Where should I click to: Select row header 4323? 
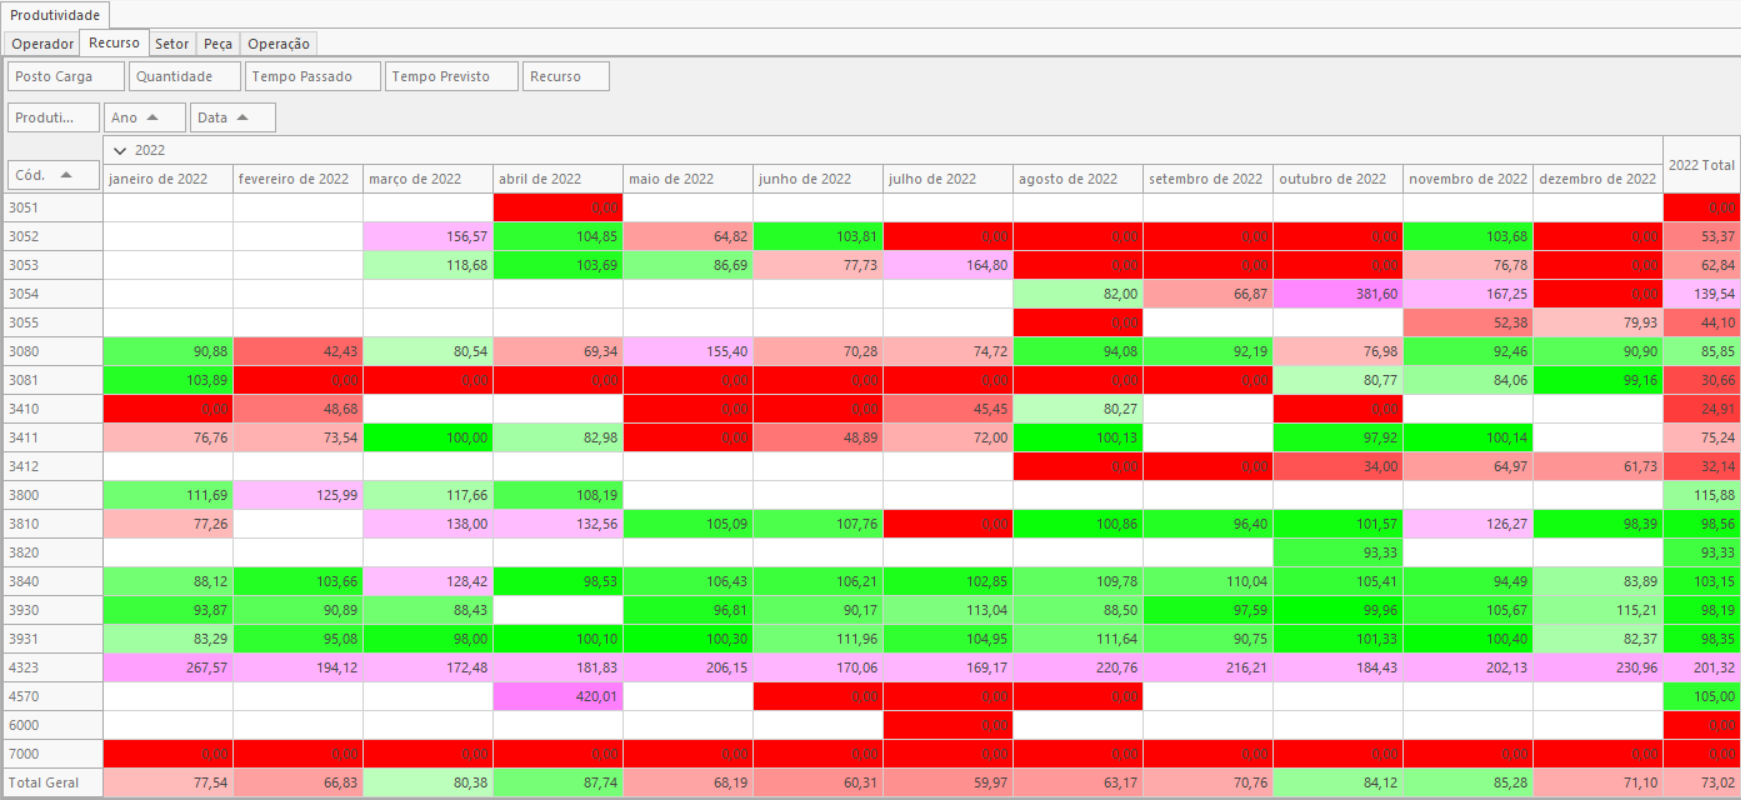pos(53,668)
